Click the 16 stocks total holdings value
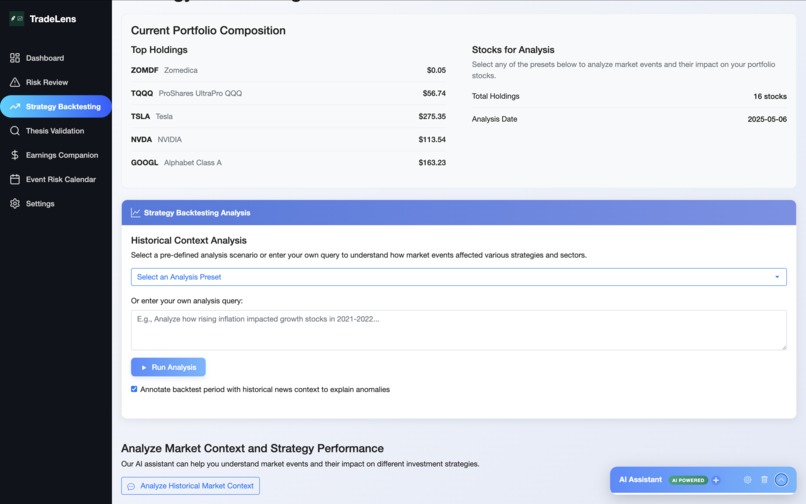Viewport: 806px width, 504px height. (770, 96)
